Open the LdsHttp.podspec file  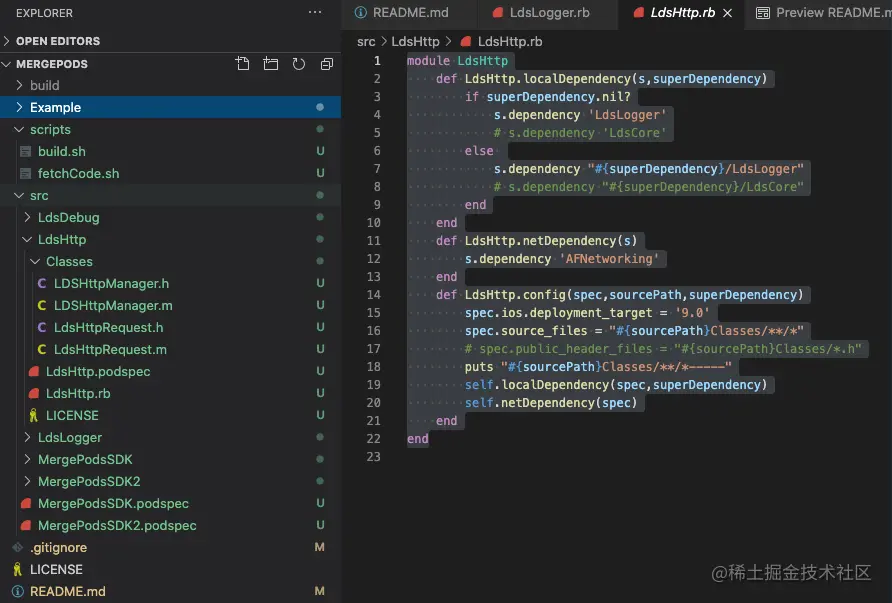pyautogui.click(x=98, y=371)
